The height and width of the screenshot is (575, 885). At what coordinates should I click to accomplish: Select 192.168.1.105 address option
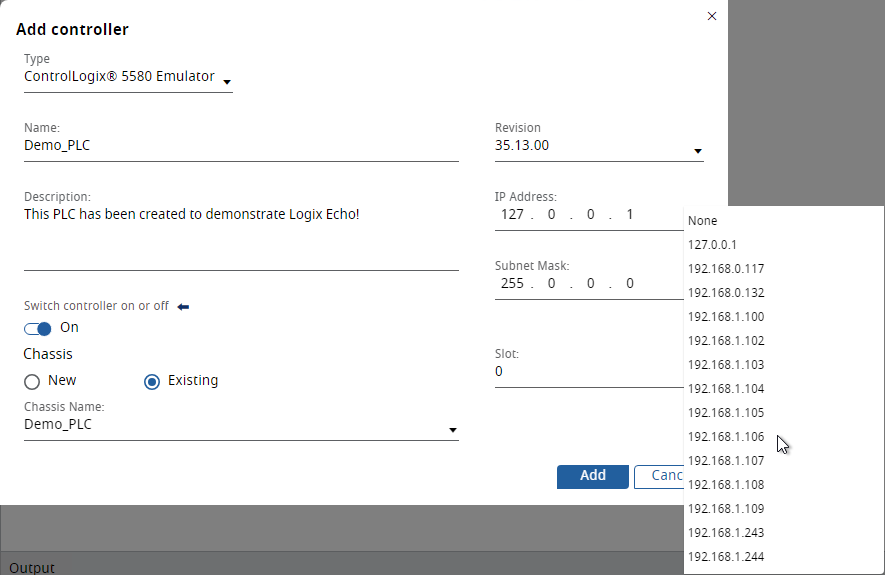click(784, 412)
